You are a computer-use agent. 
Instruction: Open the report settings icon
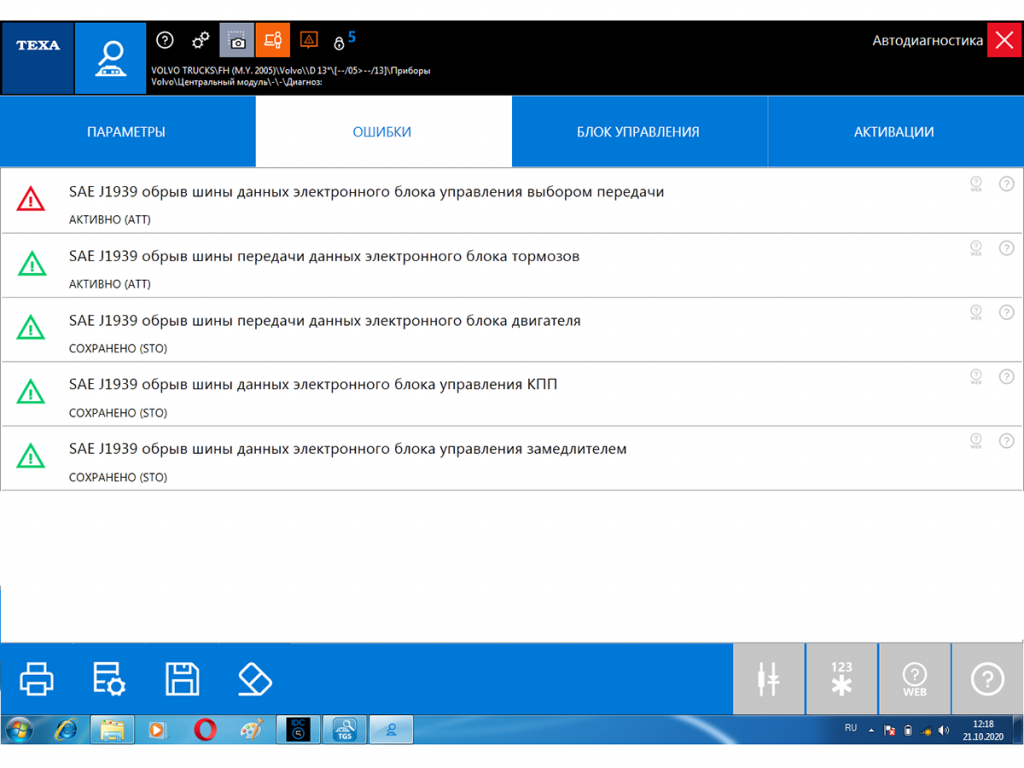click(109, 679)
